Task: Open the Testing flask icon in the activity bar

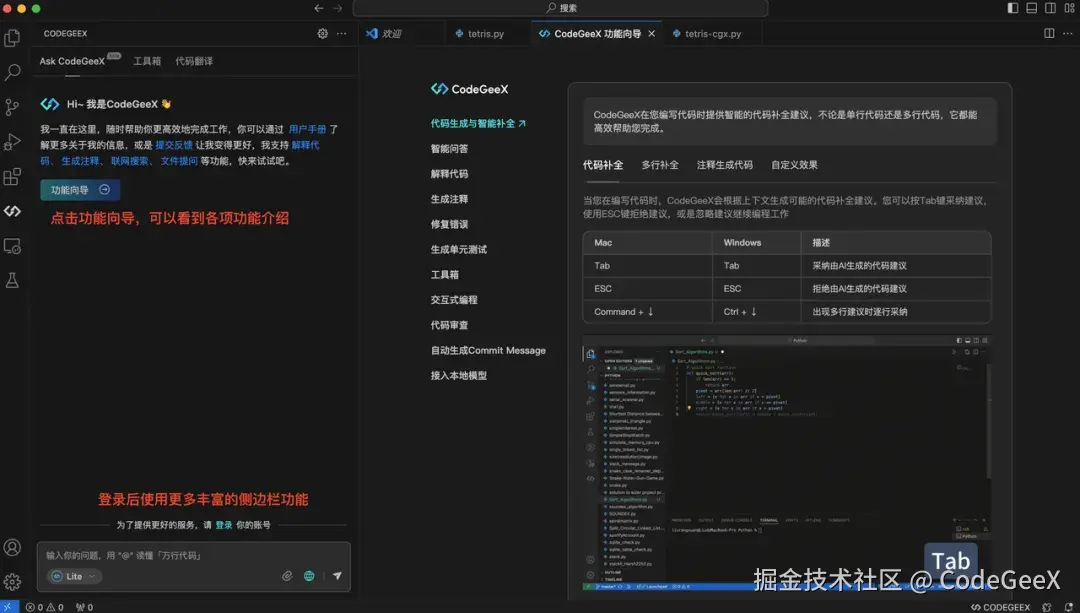Action: (13, 281)
